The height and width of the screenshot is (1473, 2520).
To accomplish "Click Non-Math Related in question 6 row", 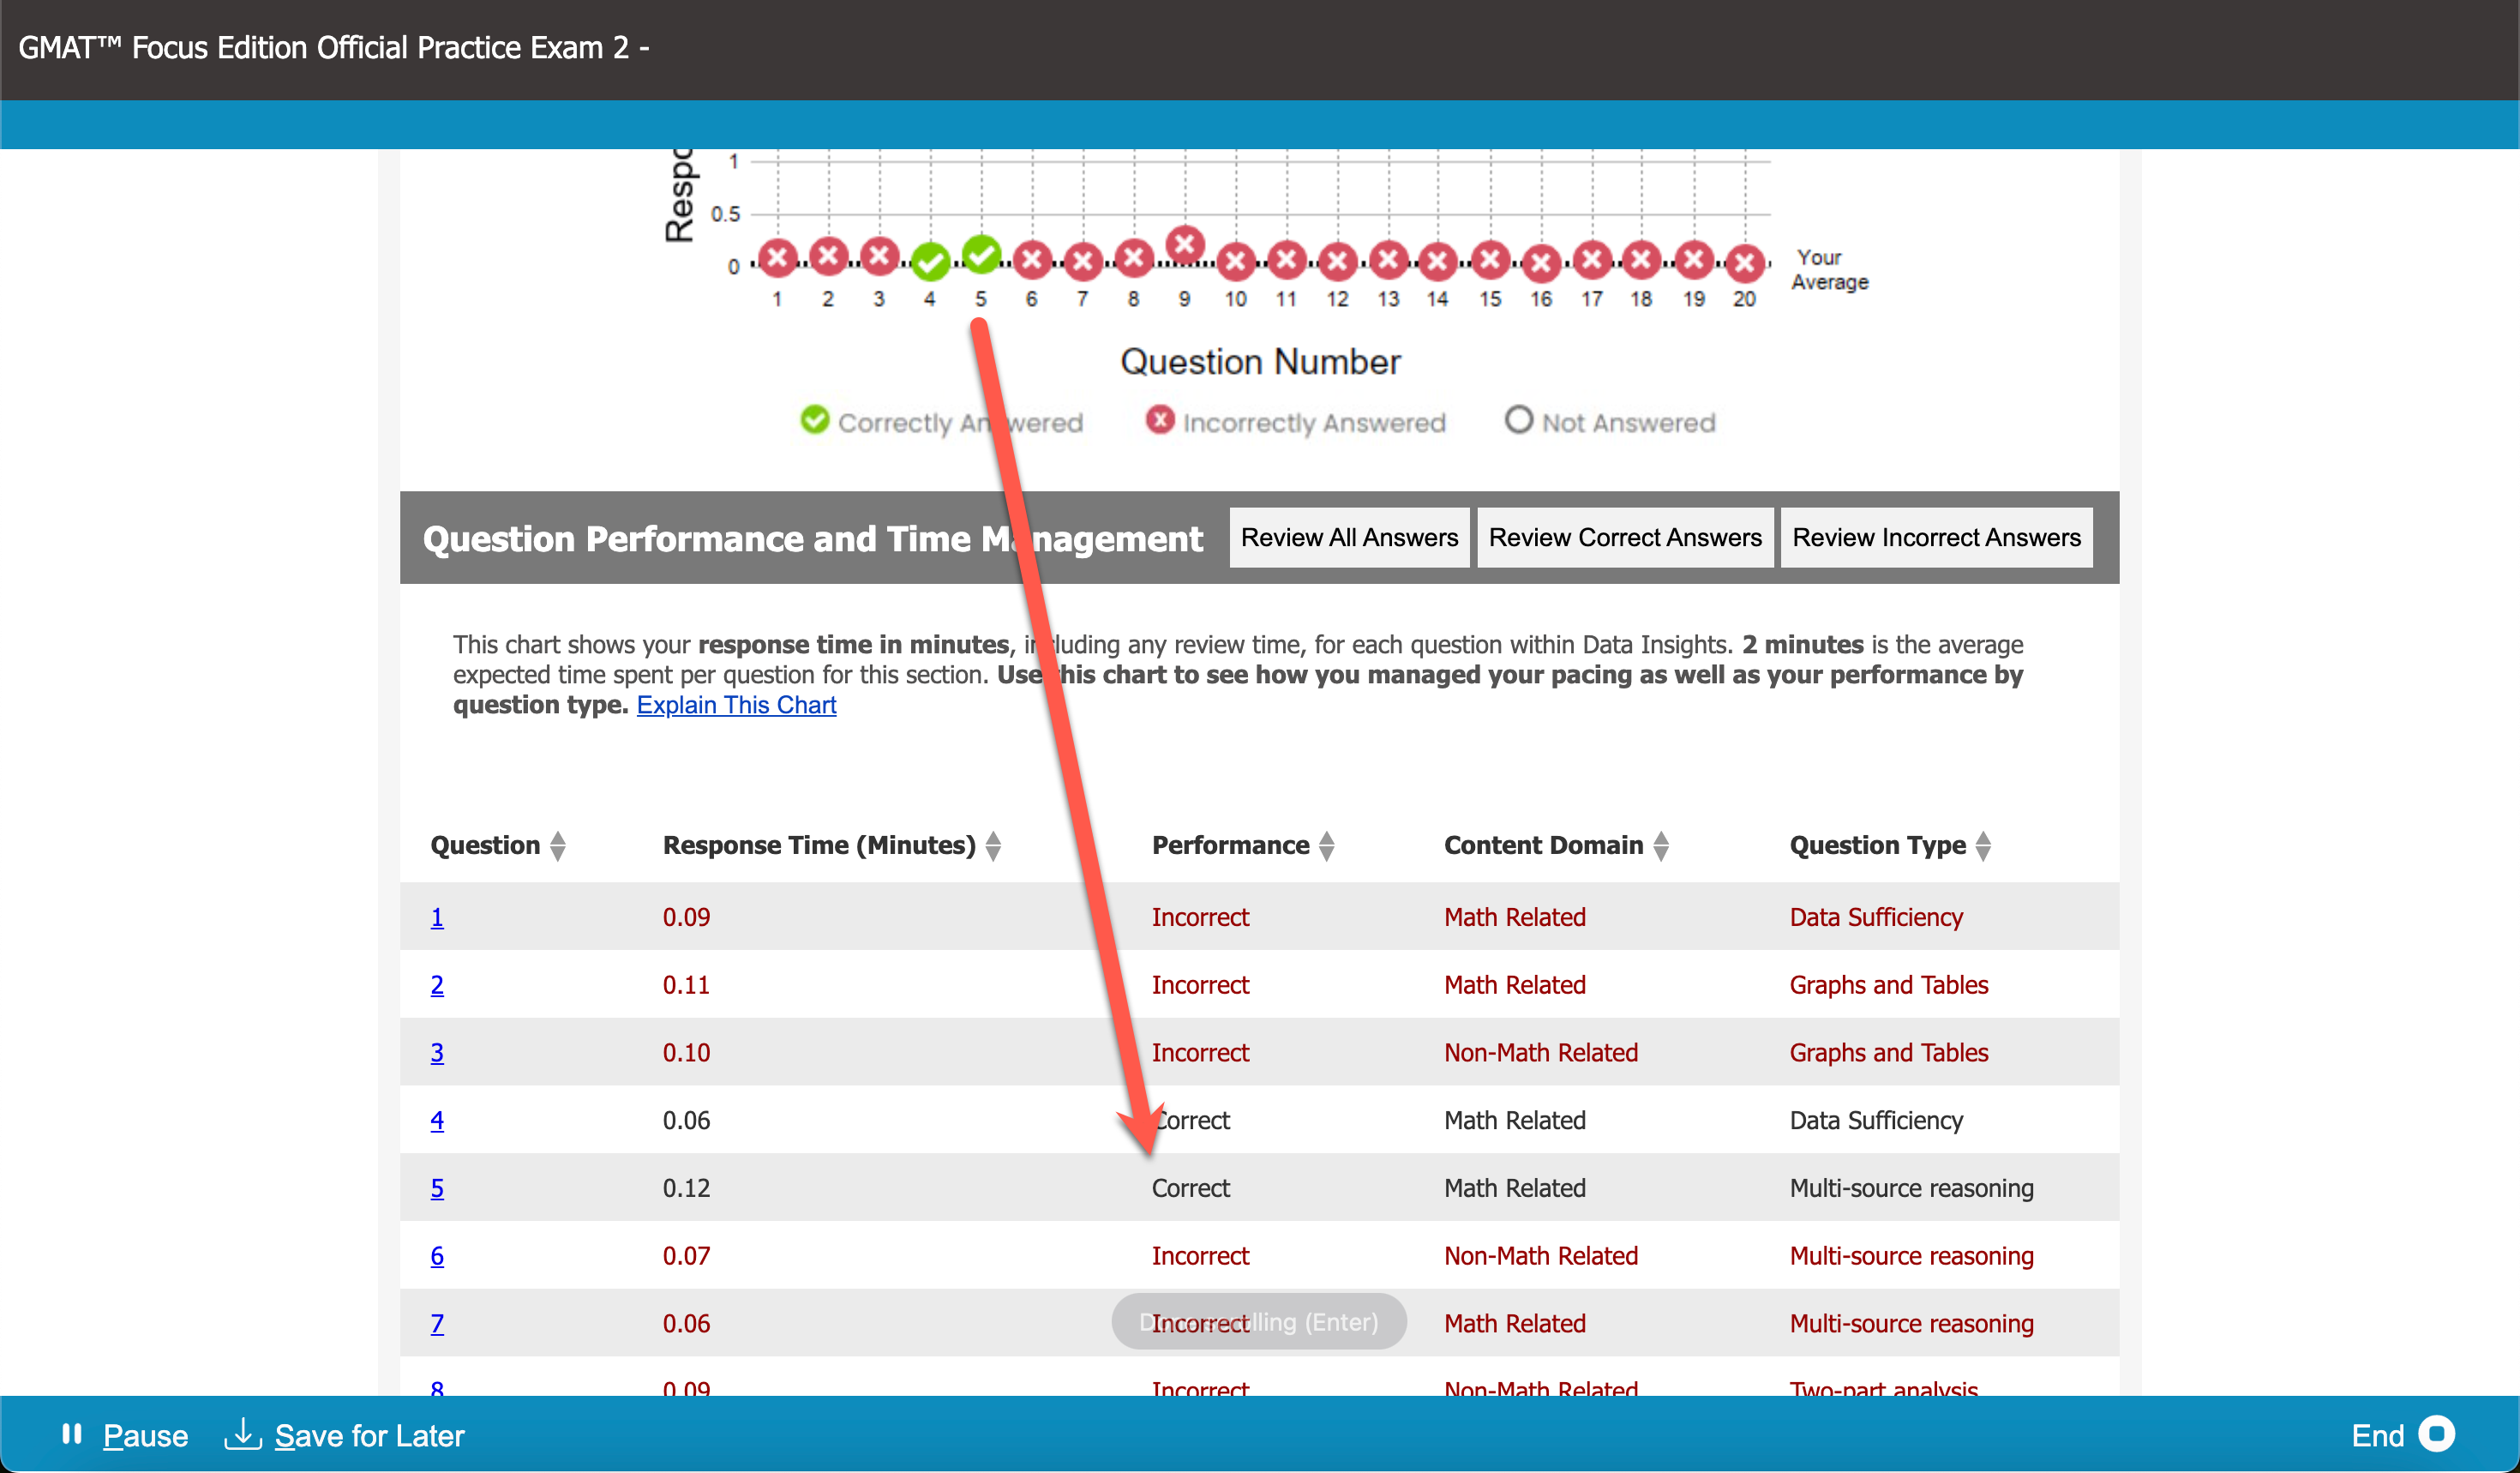I will 1540,1256.
